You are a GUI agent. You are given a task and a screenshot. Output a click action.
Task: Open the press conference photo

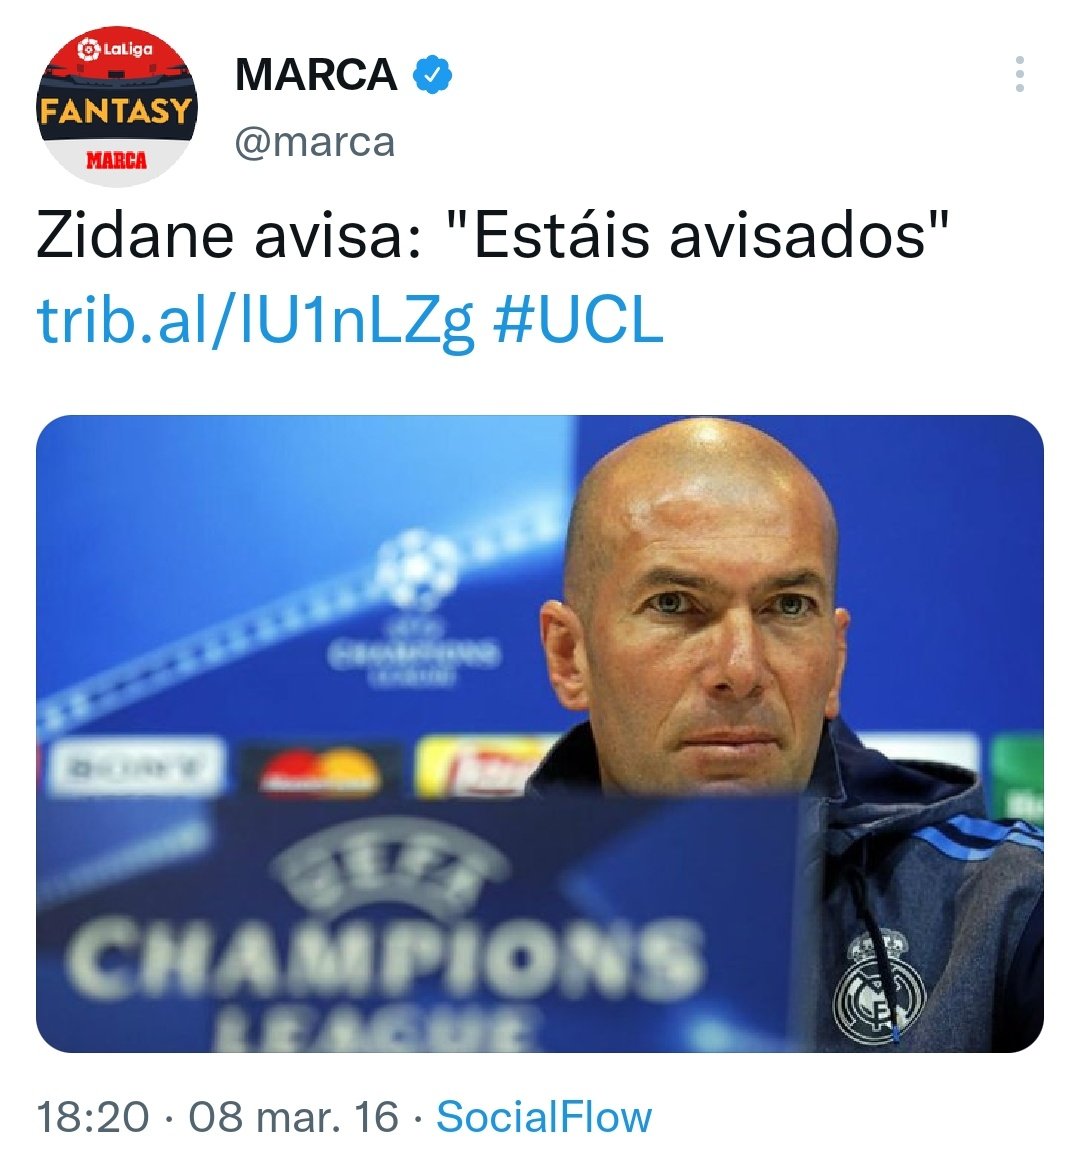pyautogui.click(x=540, y=733)
